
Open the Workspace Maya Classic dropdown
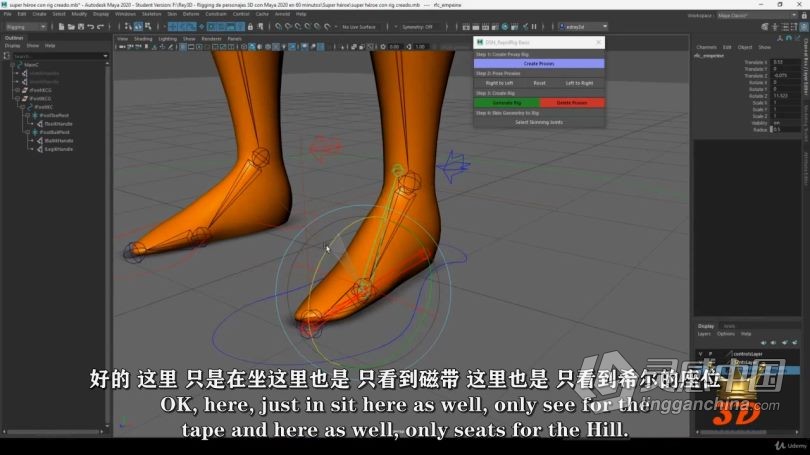(772, 14)
